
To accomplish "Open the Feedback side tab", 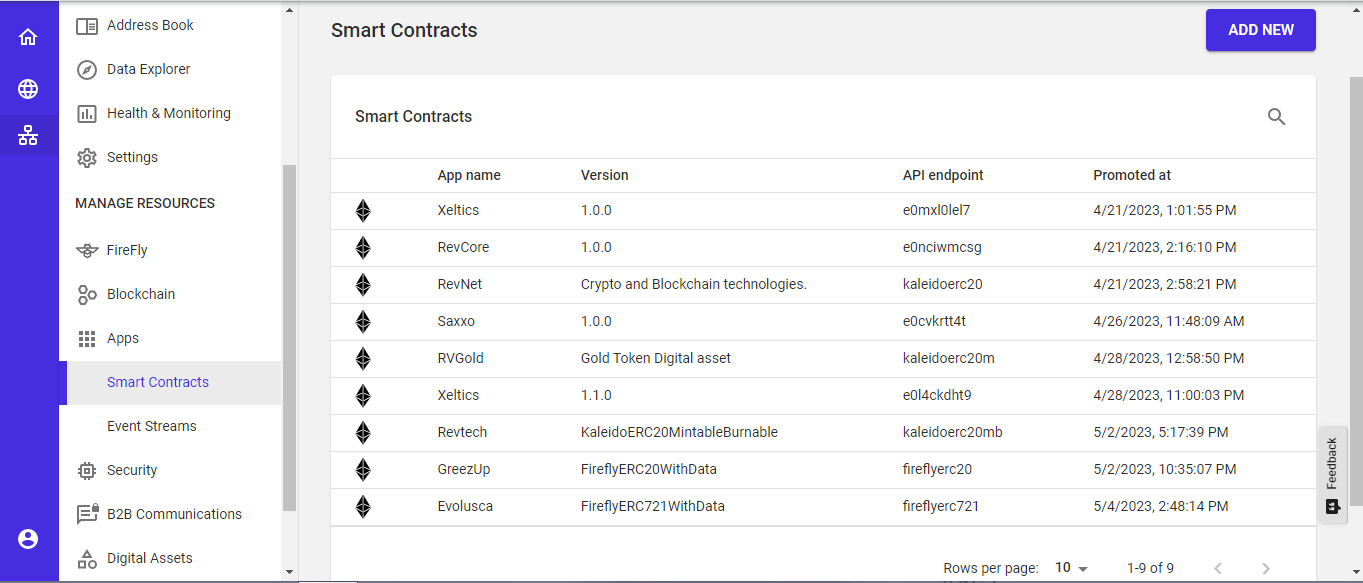I will pos(1332,475).
